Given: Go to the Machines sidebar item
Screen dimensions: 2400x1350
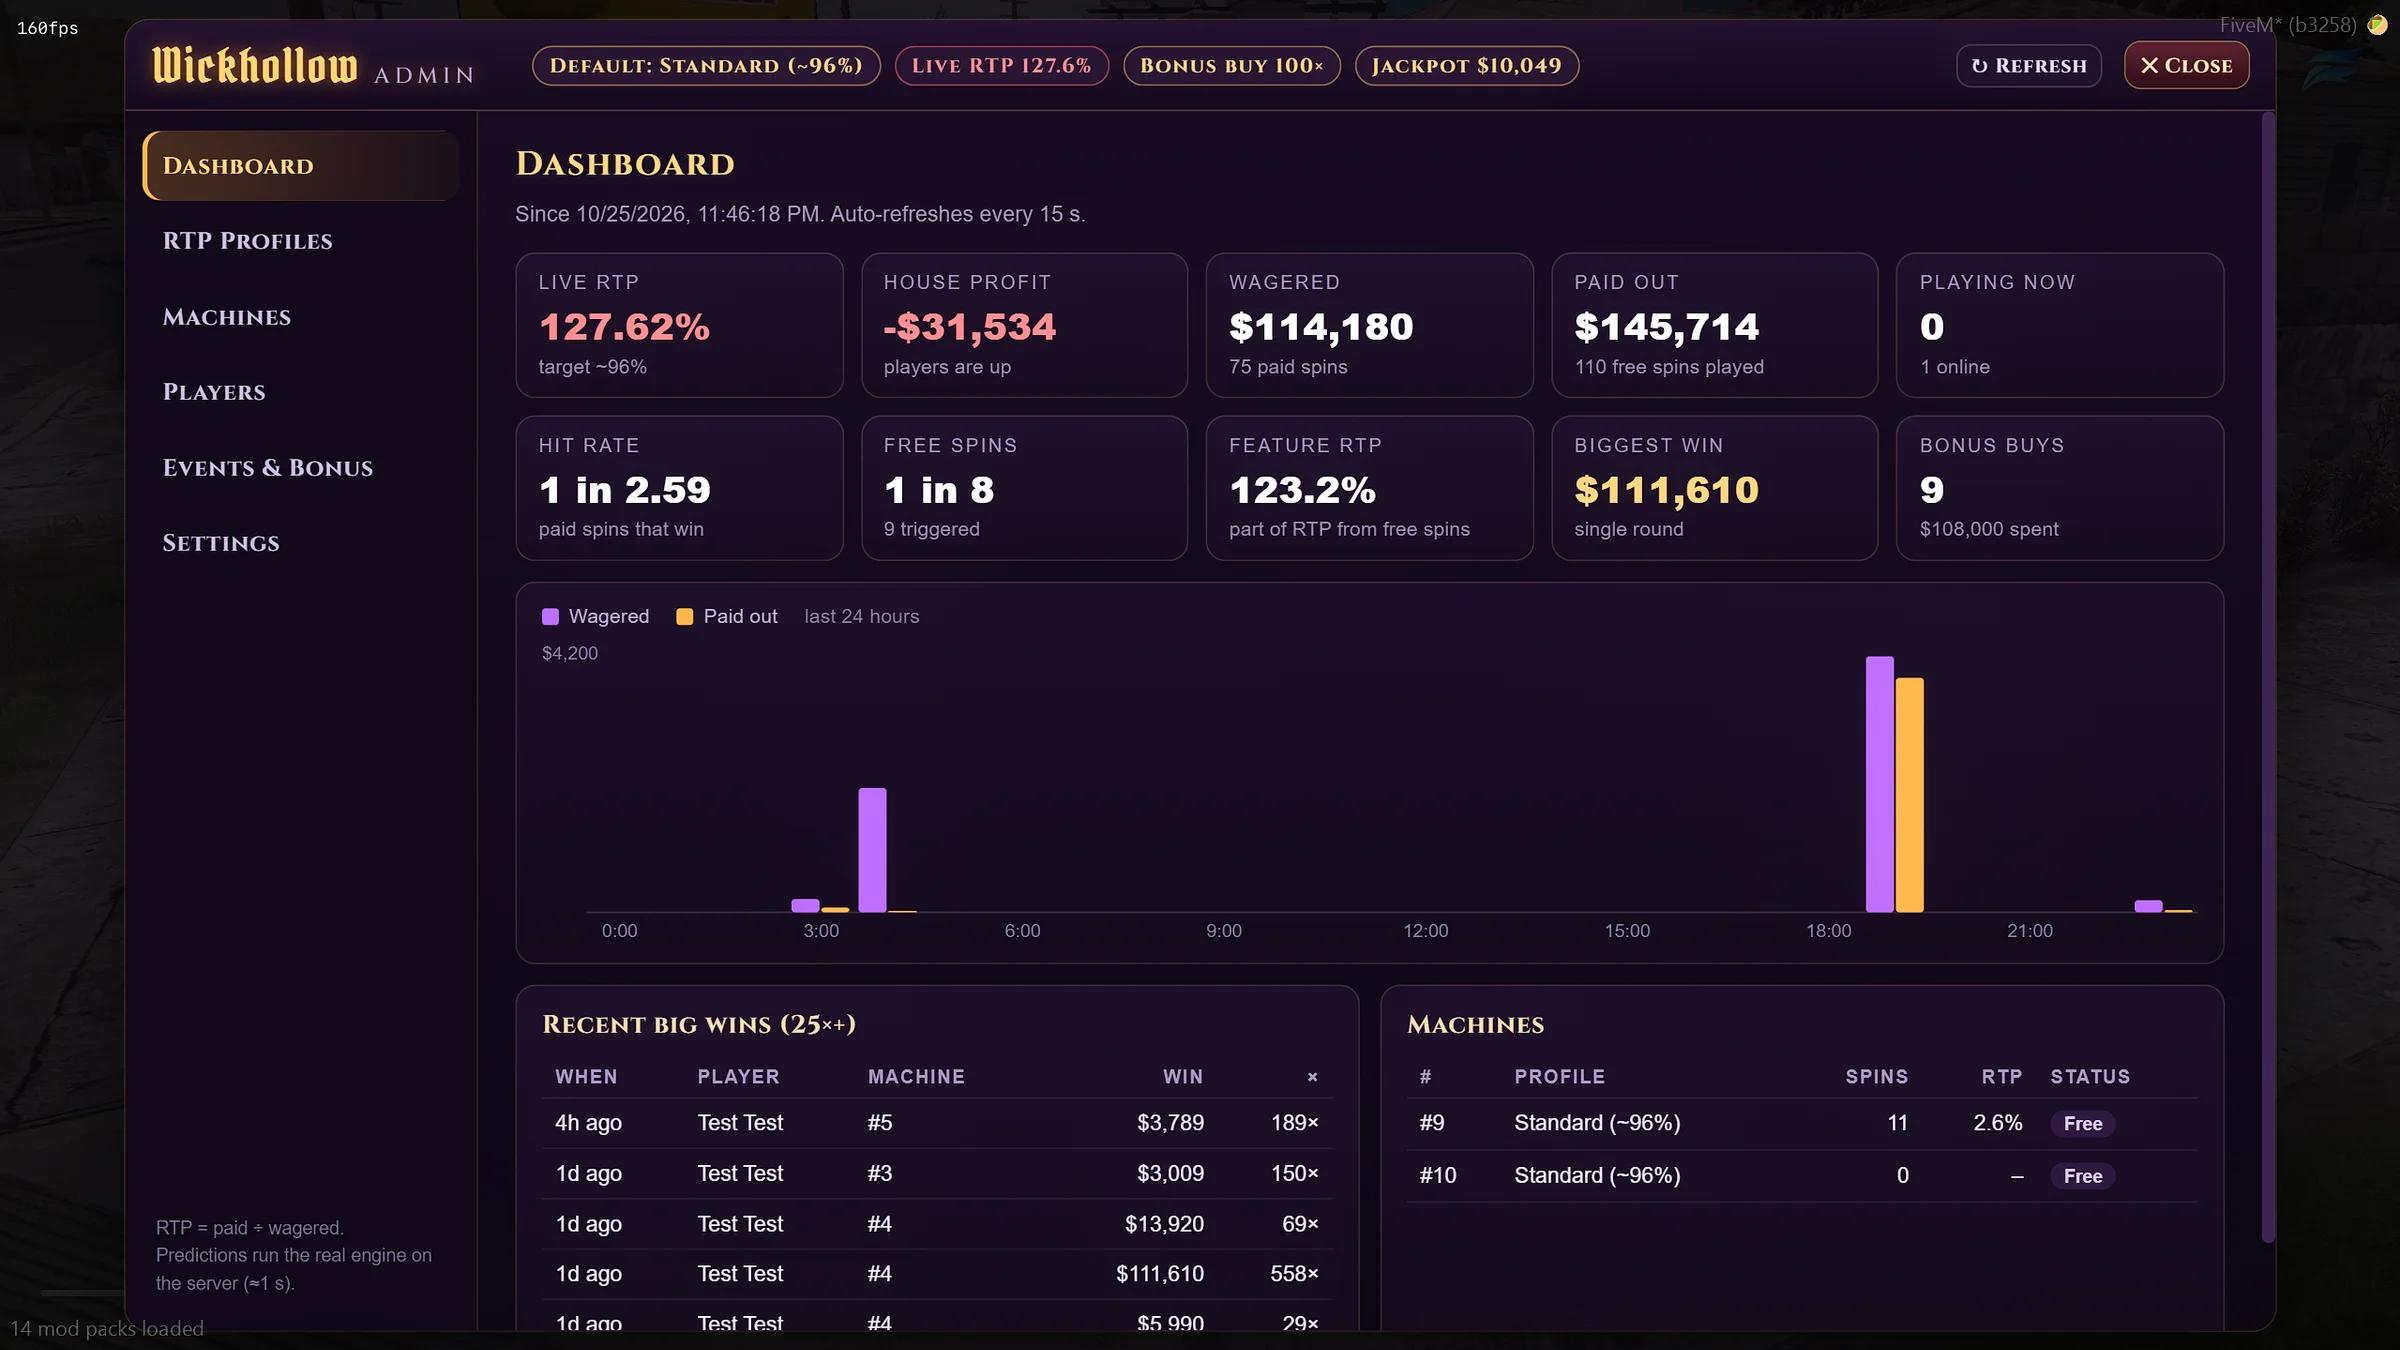Looking at the screenshot, I should [x=227, y=317].
